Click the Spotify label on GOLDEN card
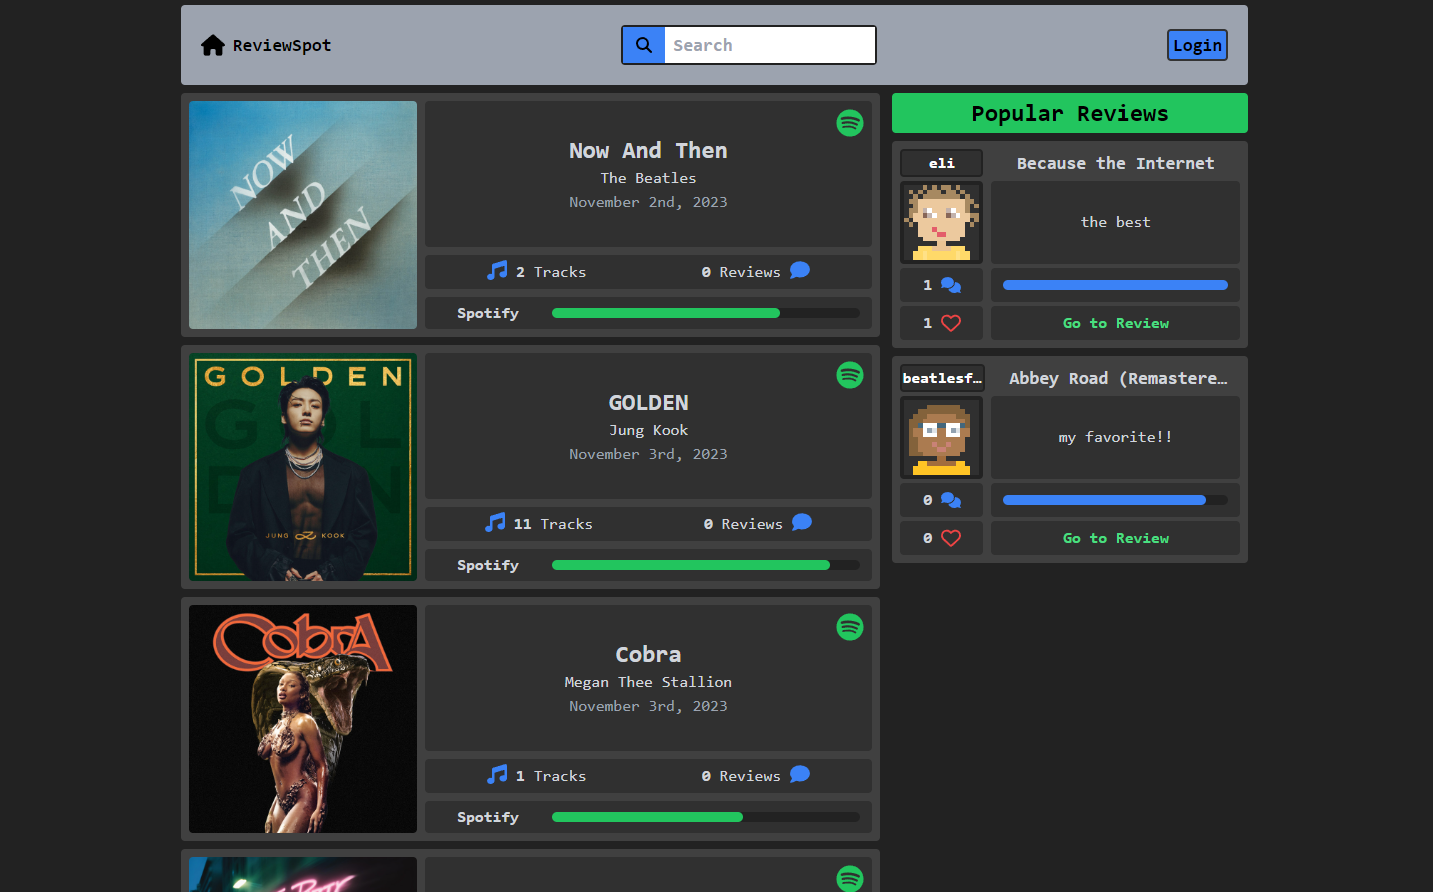Screen dimensions: 1433x892 pyautogui.click(x=488, y=565)
